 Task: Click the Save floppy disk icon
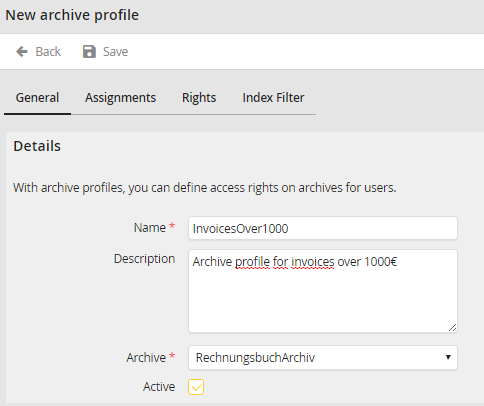point(89,52)
